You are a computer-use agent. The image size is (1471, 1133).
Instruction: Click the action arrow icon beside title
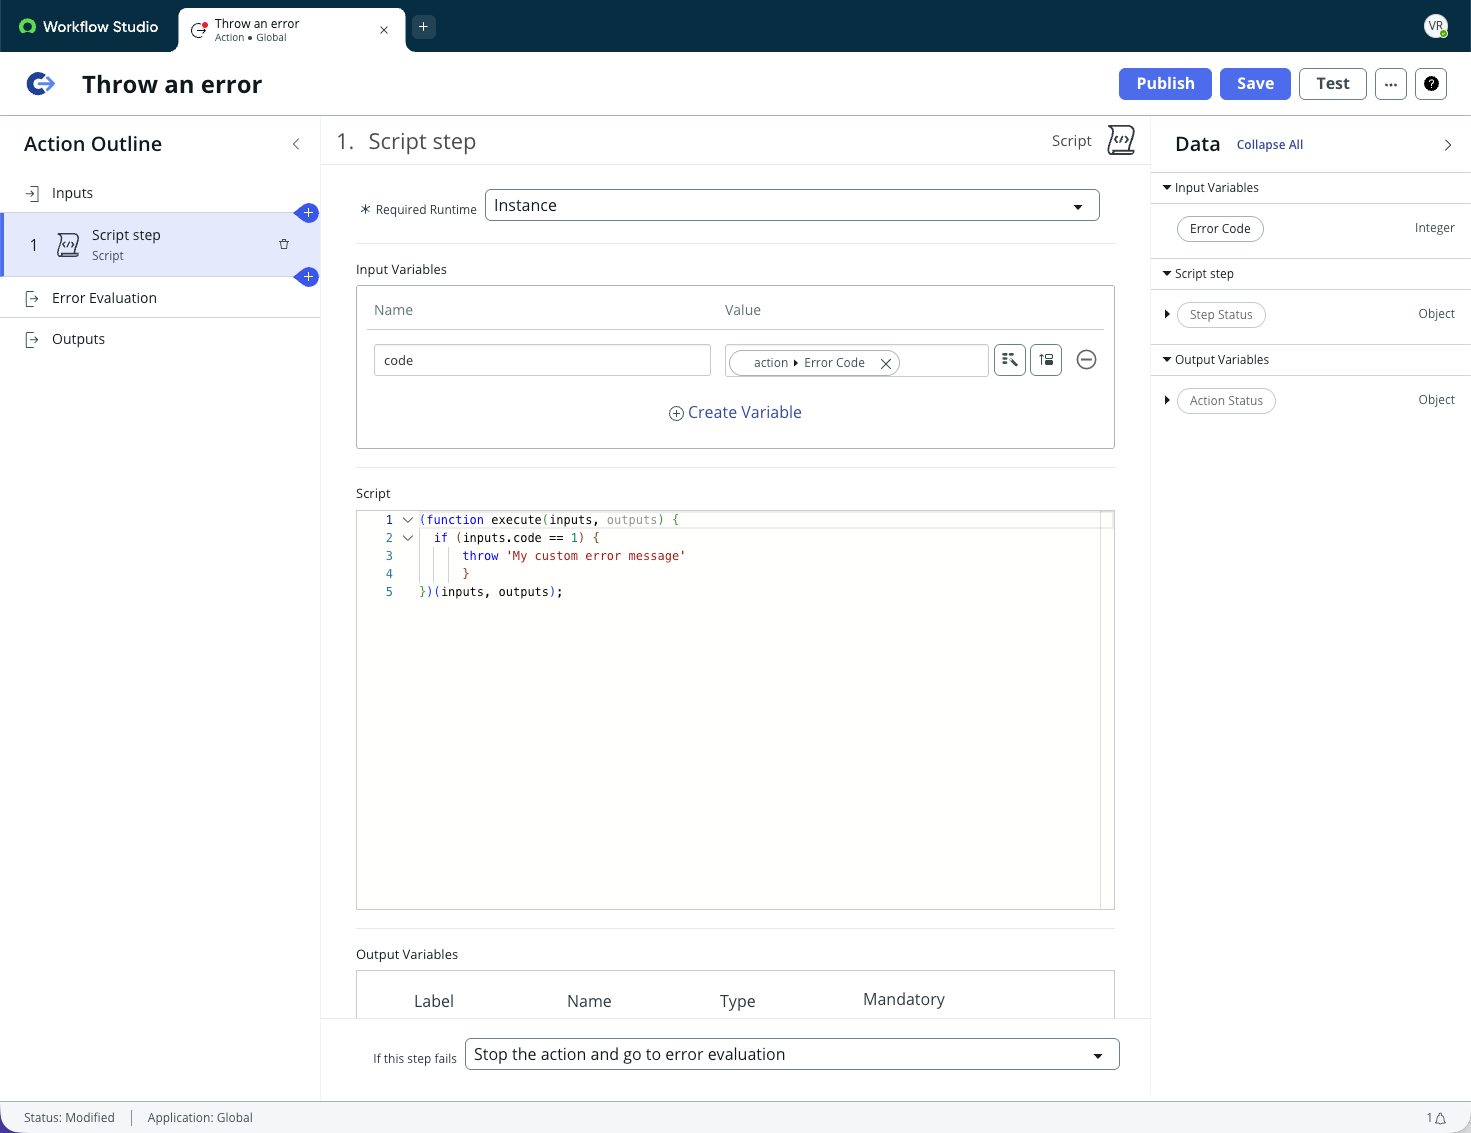(x=40, y=84)
